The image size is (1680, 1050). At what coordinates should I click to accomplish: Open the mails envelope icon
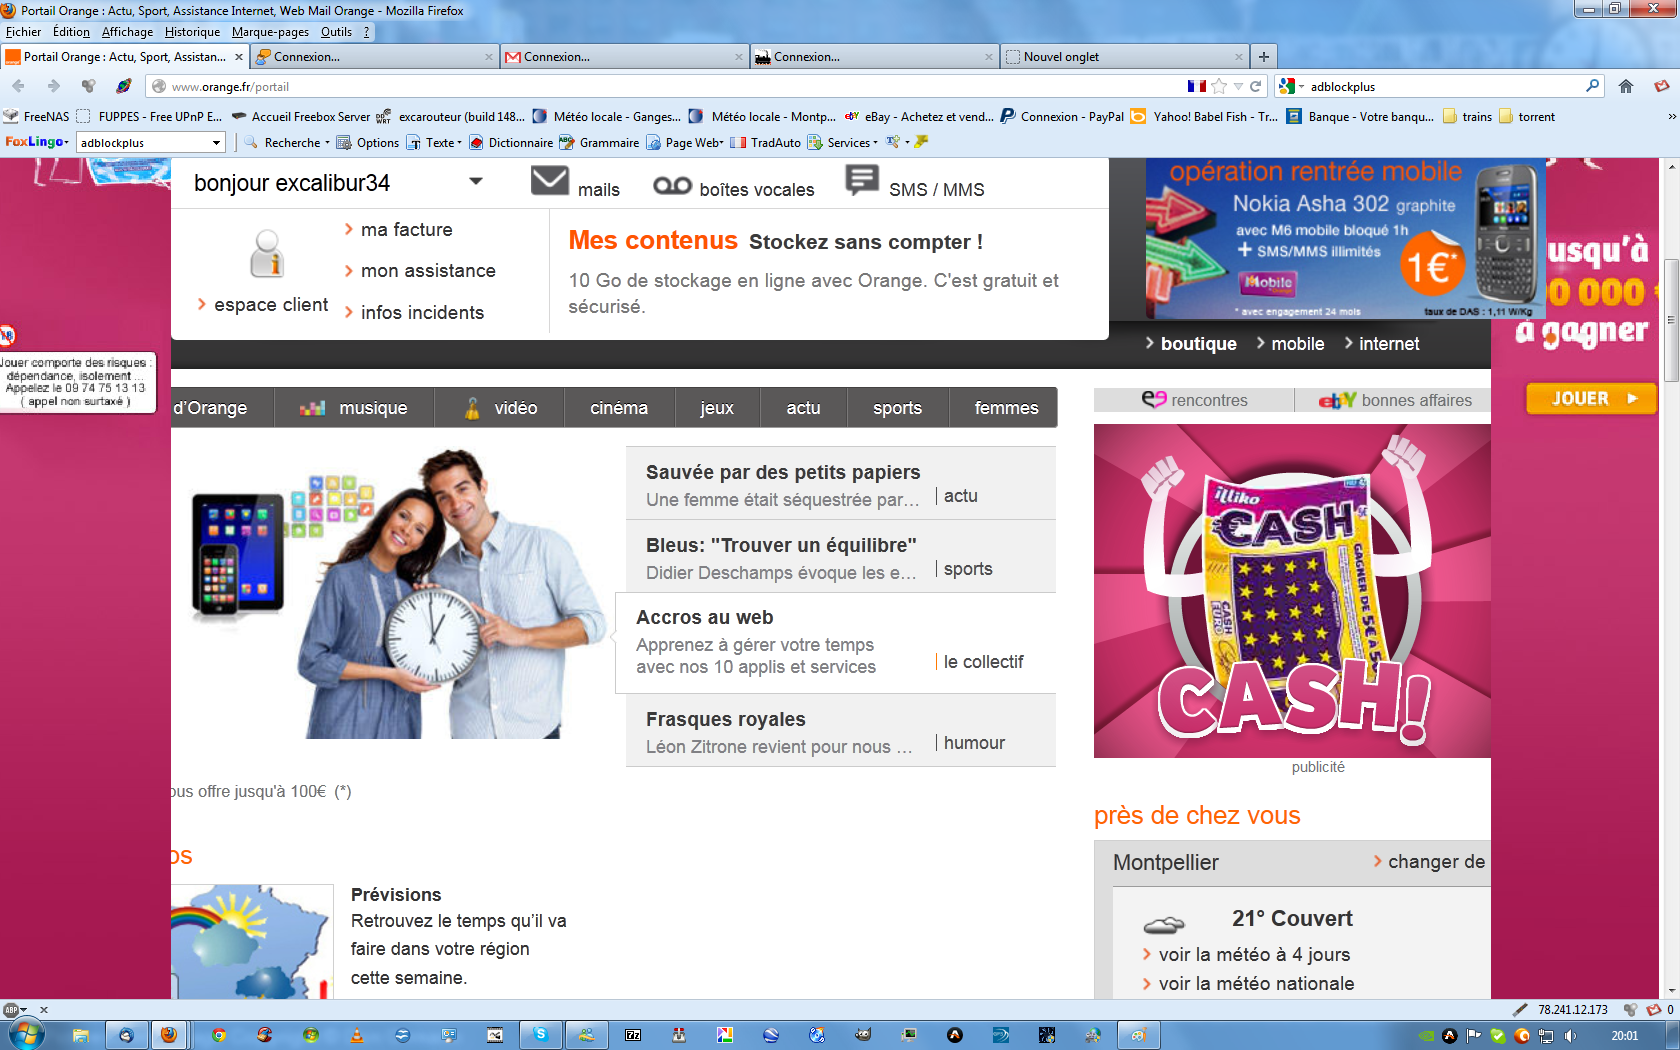[549, 181]
